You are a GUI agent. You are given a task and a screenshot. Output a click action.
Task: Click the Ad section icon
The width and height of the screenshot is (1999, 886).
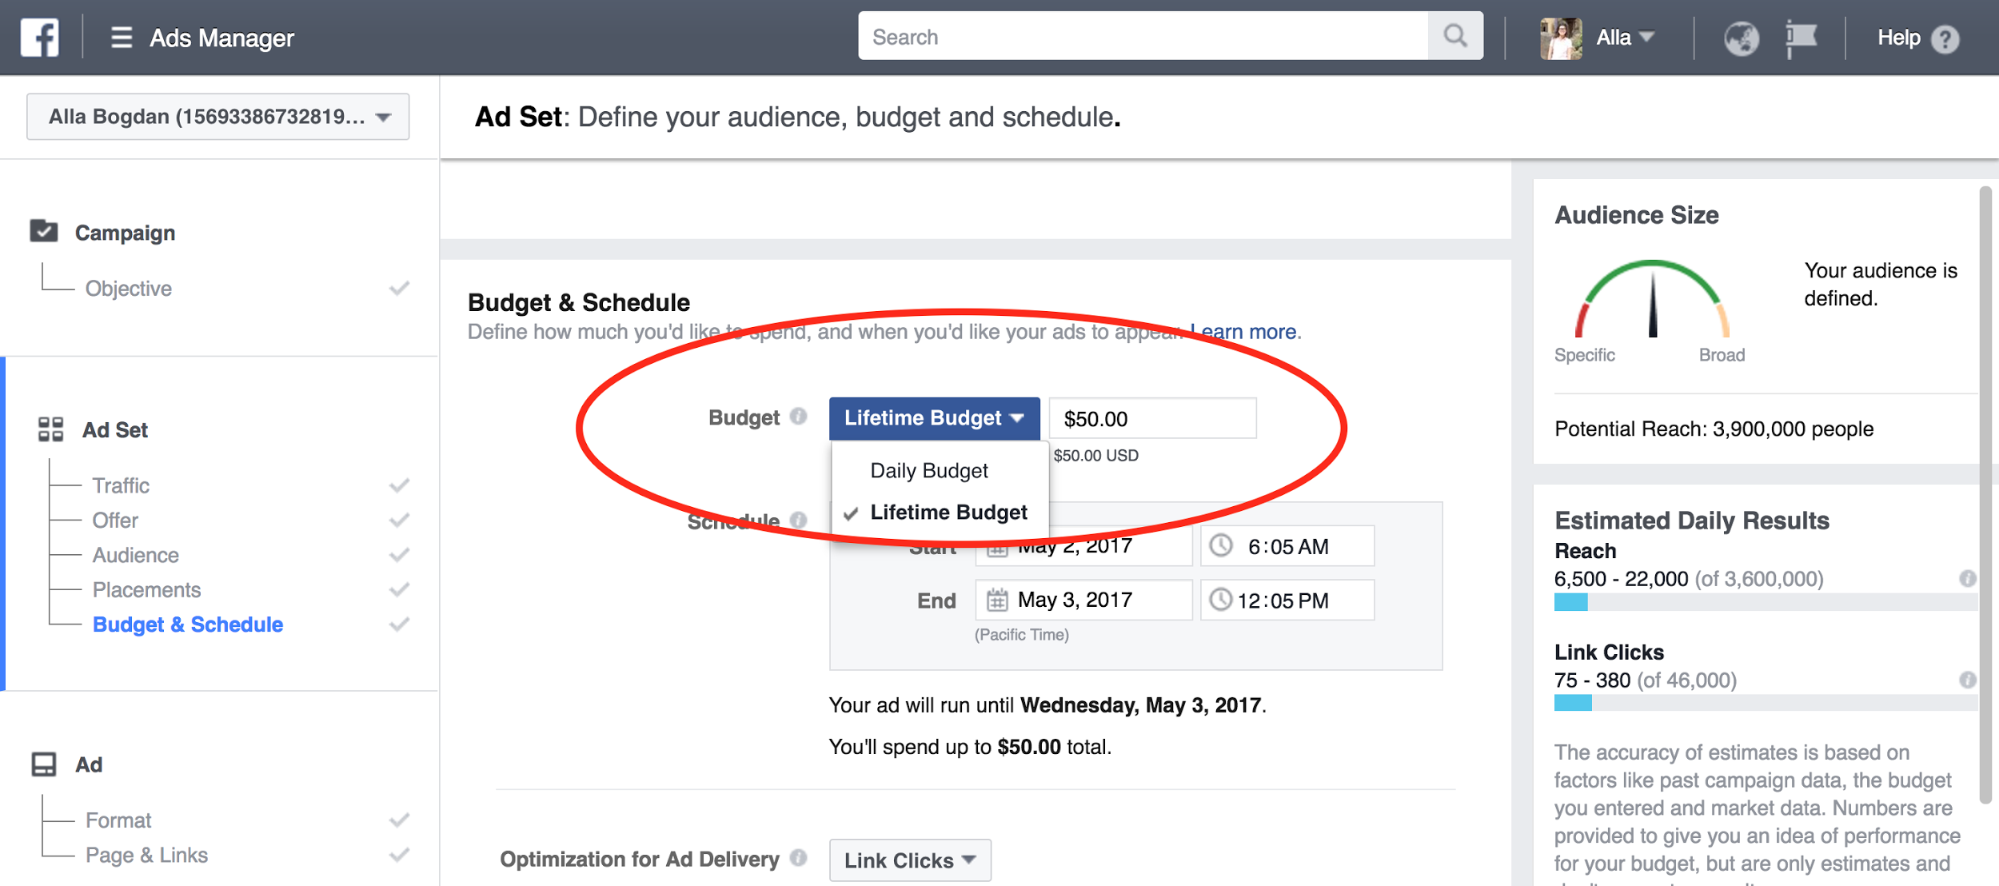(x=44, y=765)
